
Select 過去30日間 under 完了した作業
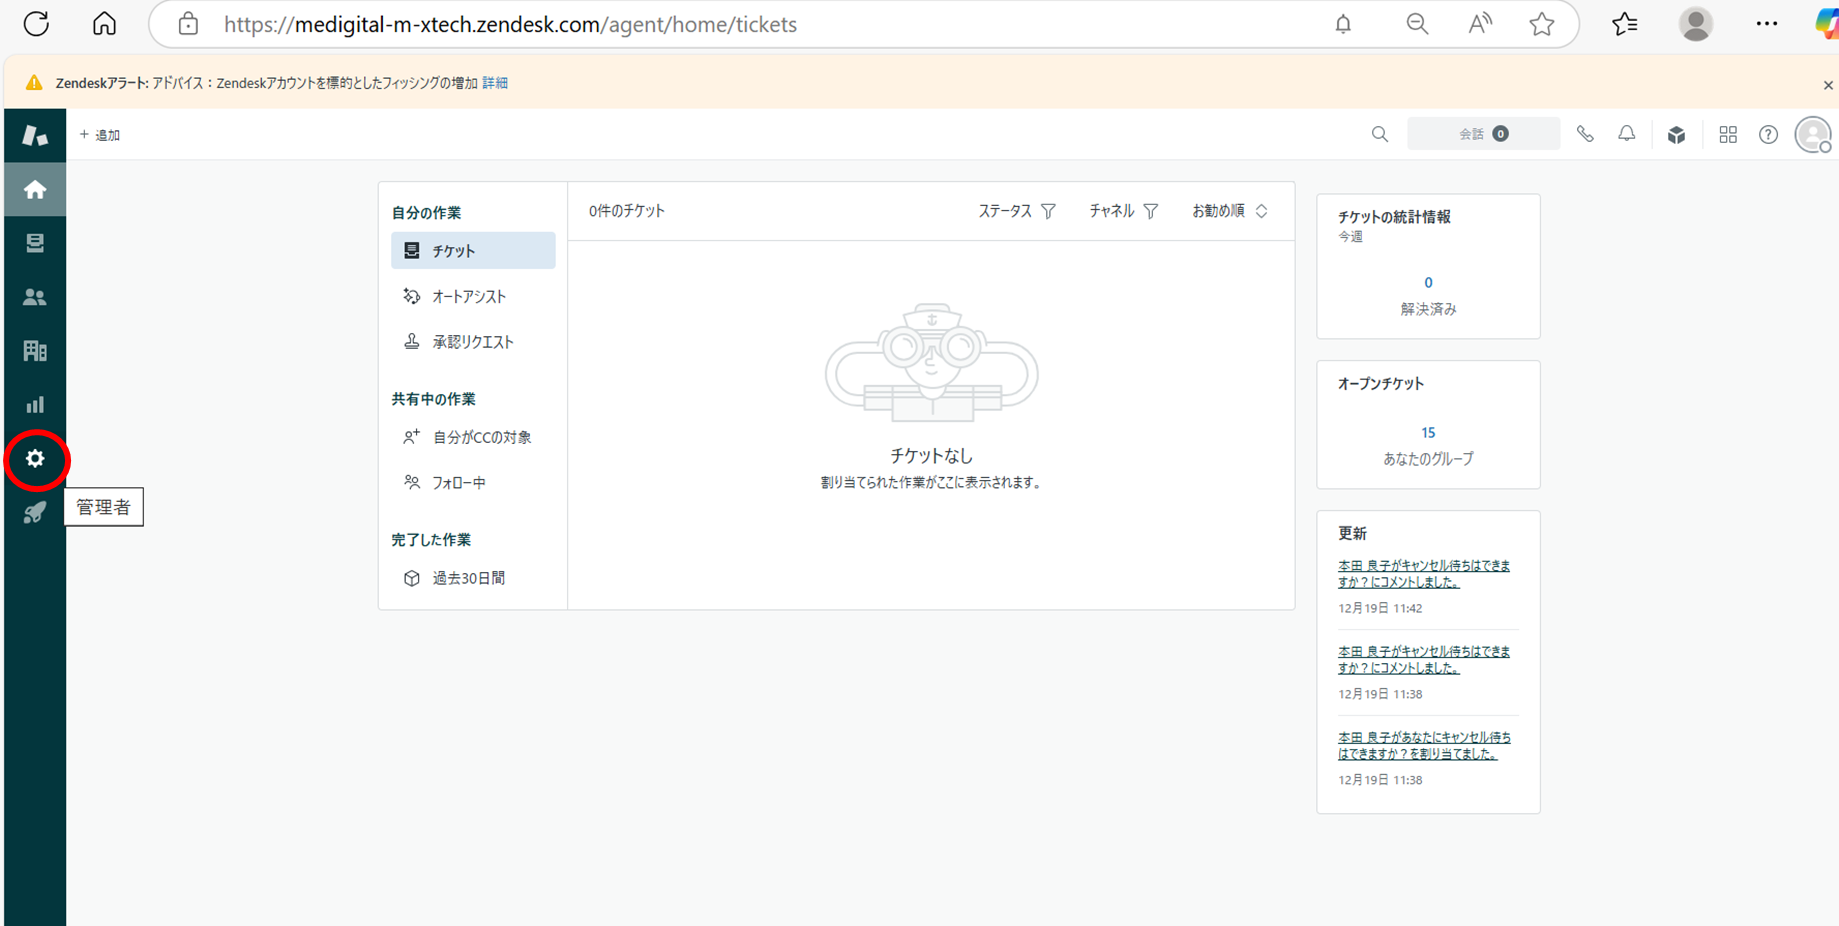pyautogui.click(x=468, y=578)
